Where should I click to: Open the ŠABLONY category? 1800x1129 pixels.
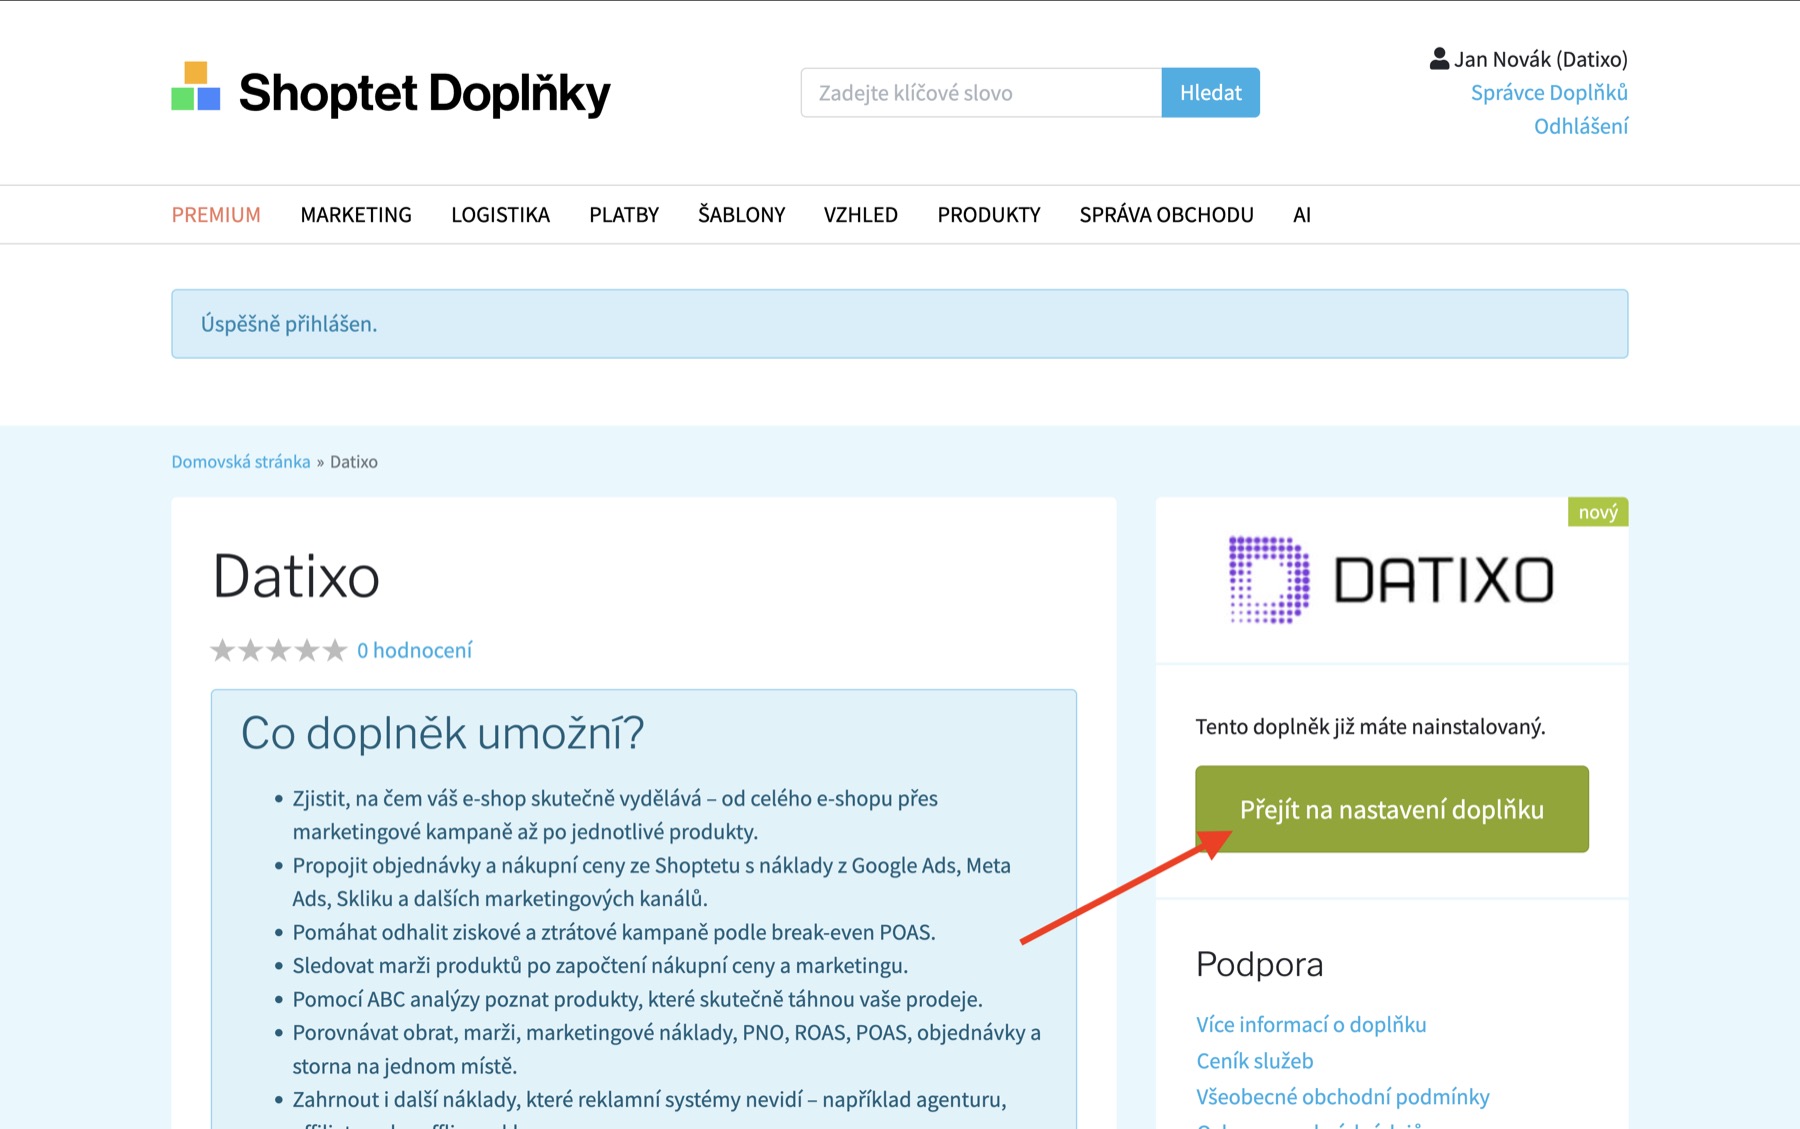(x=741, y=215)
